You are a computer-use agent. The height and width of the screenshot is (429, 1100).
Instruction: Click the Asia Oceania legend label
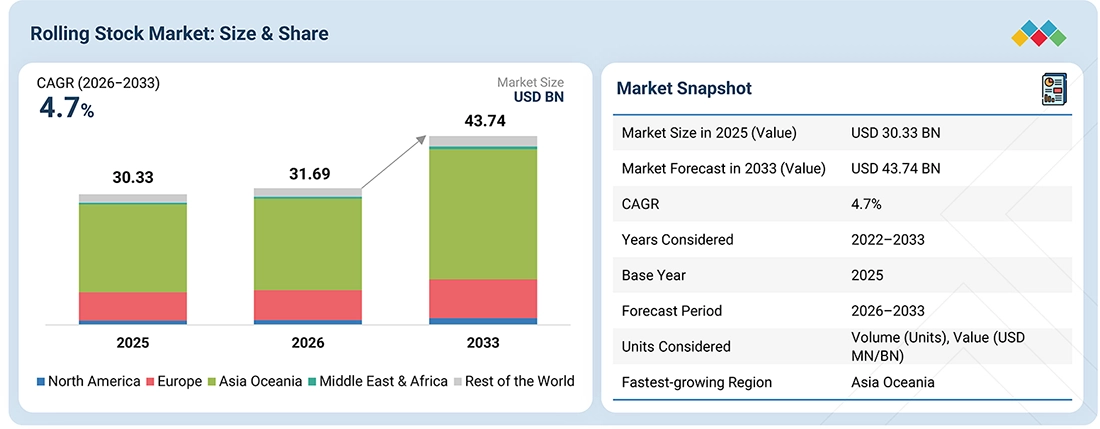[x=260, y=381]
